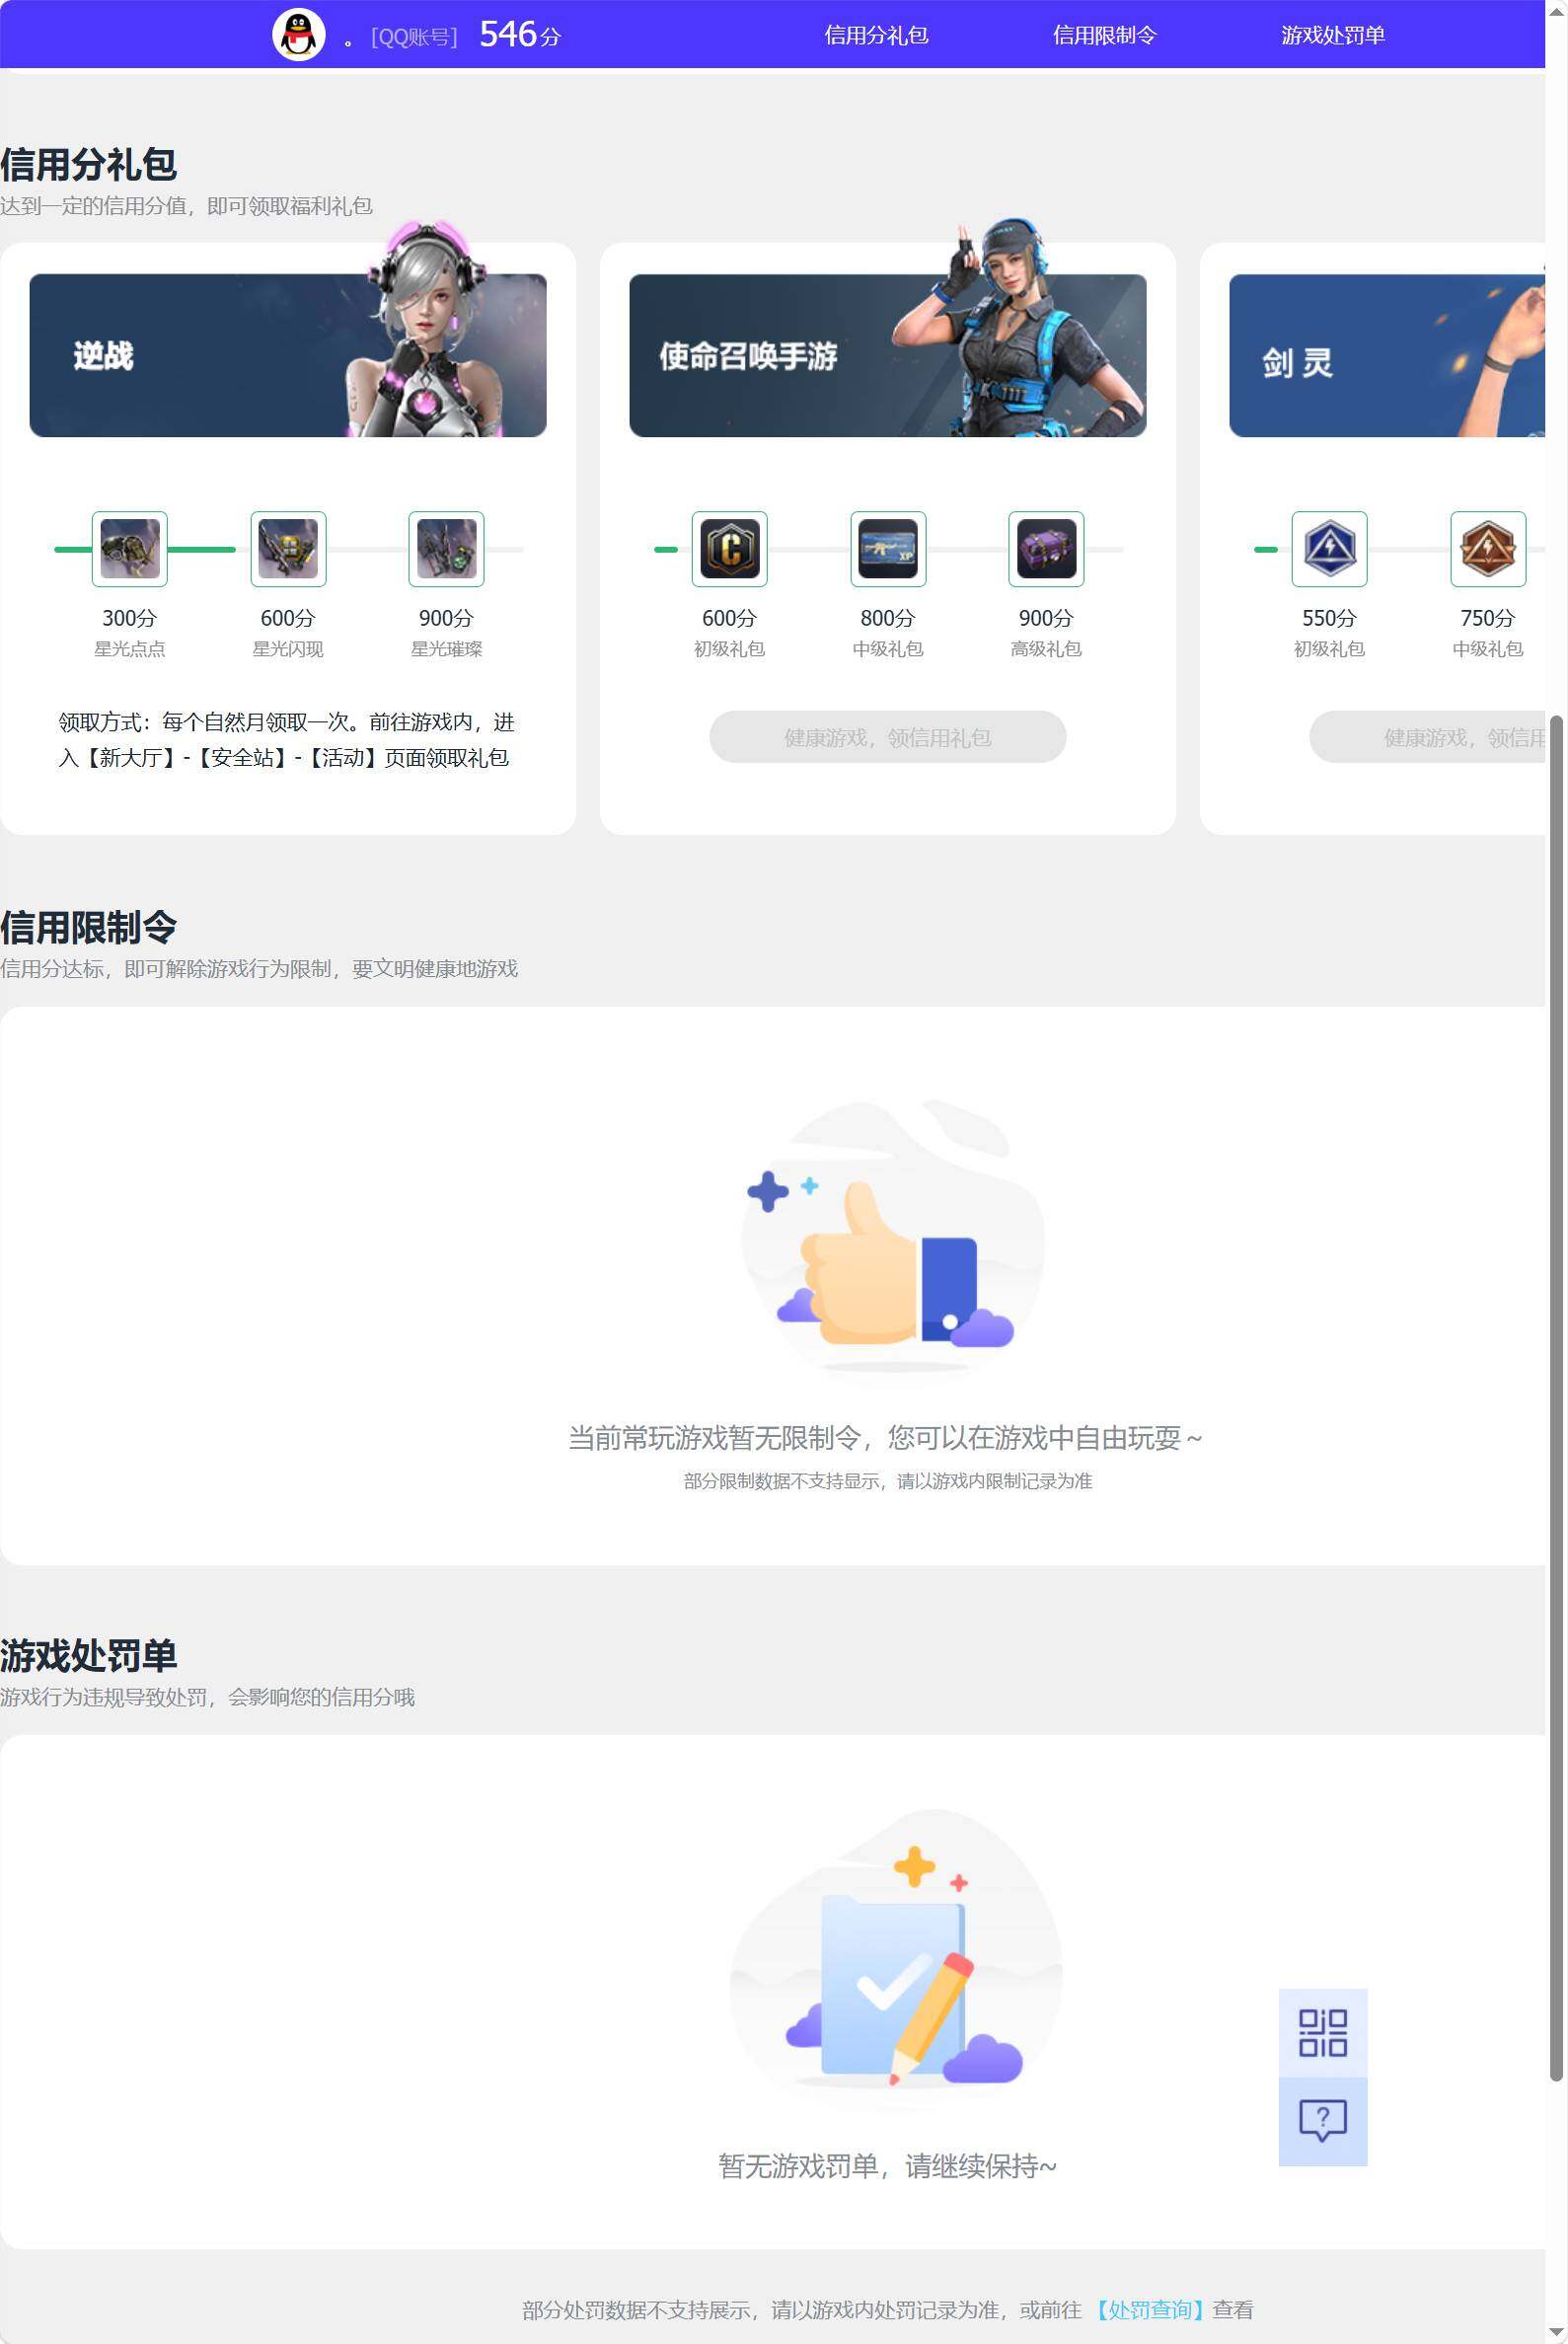Open the 游戏处罚单 nav tab
Viewport: 1568px width, 2344px height.
pos(1332,35)
